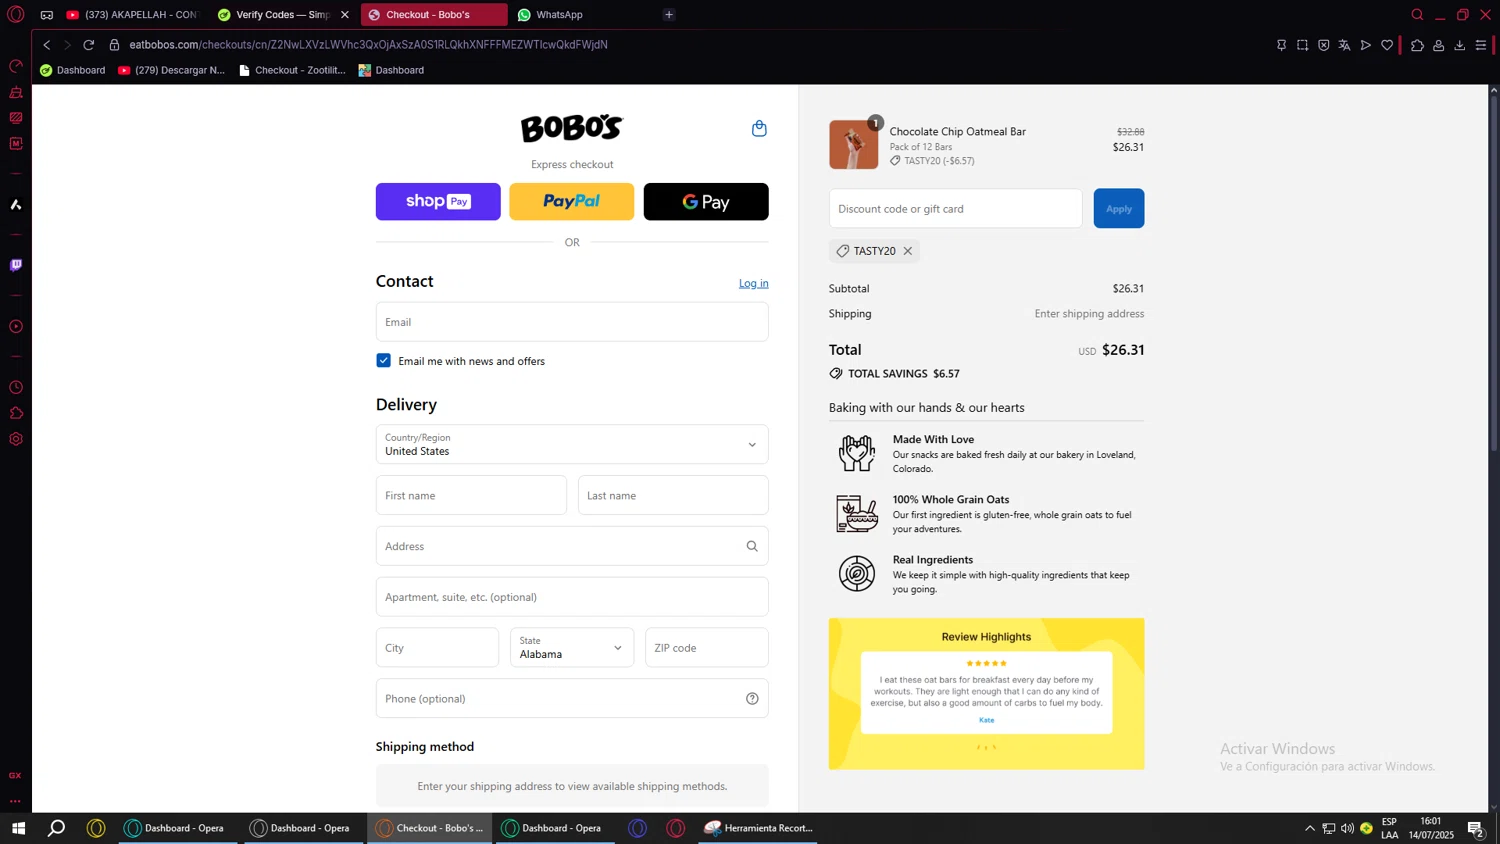Go back to the previous page
1500x844 pixels.
point(47,45)
